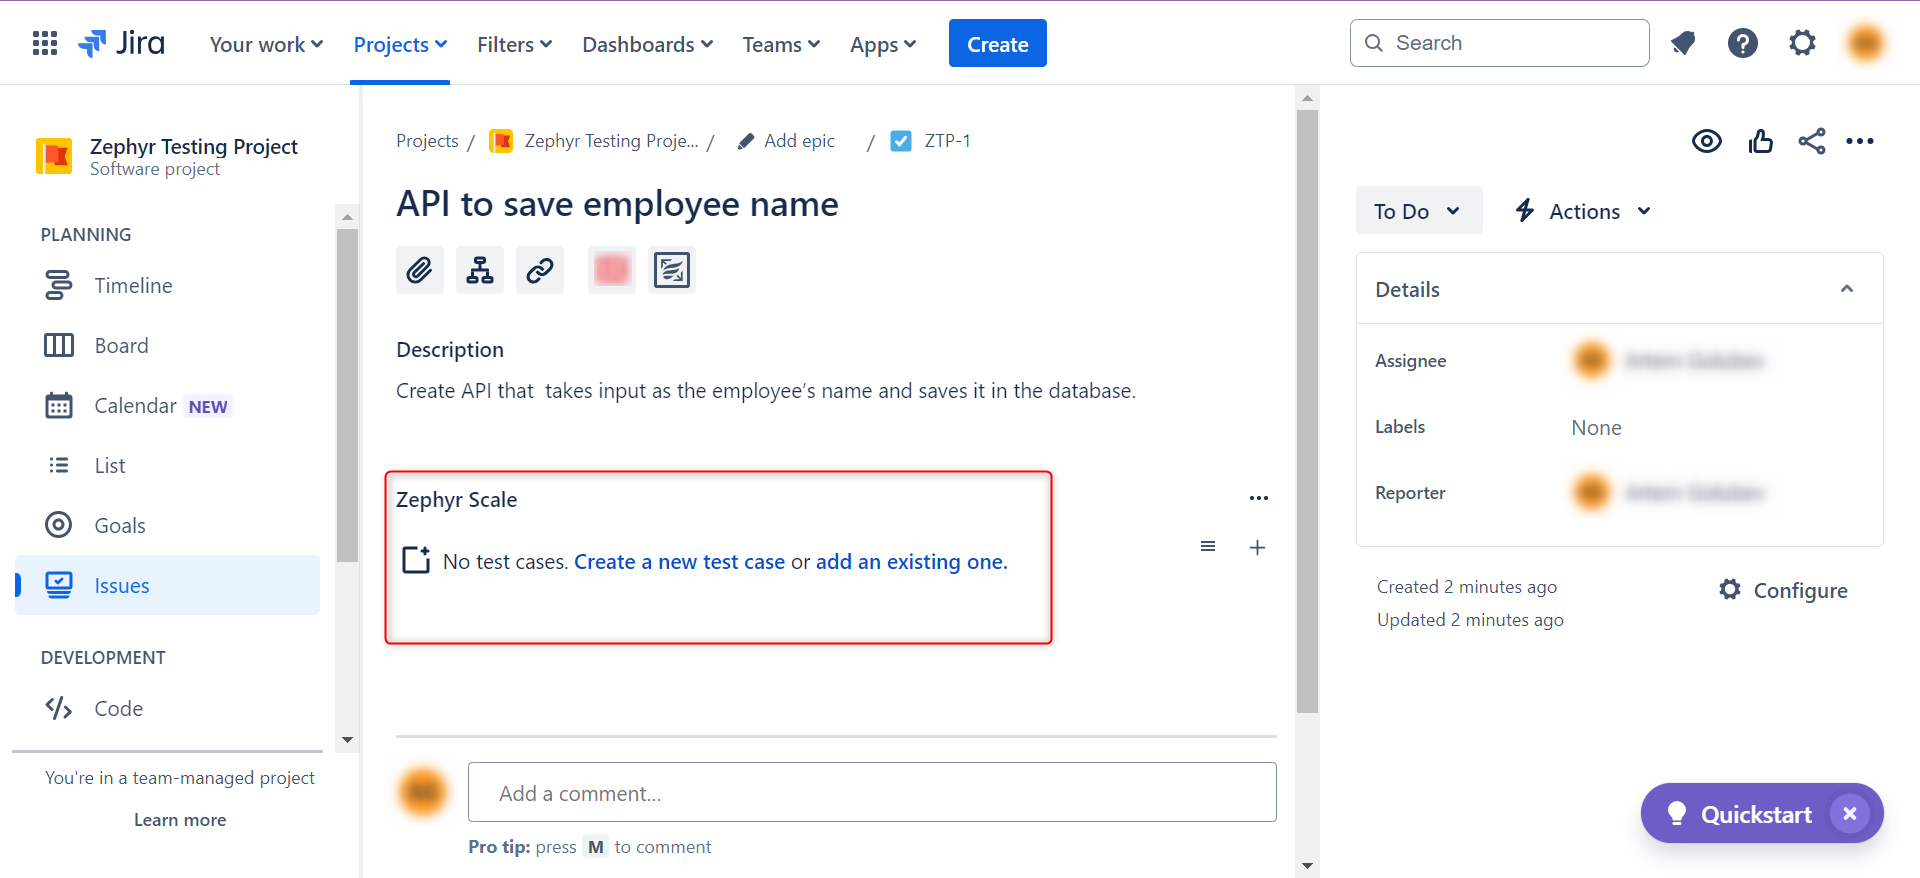Expand the Your work menu

point(266,44)
